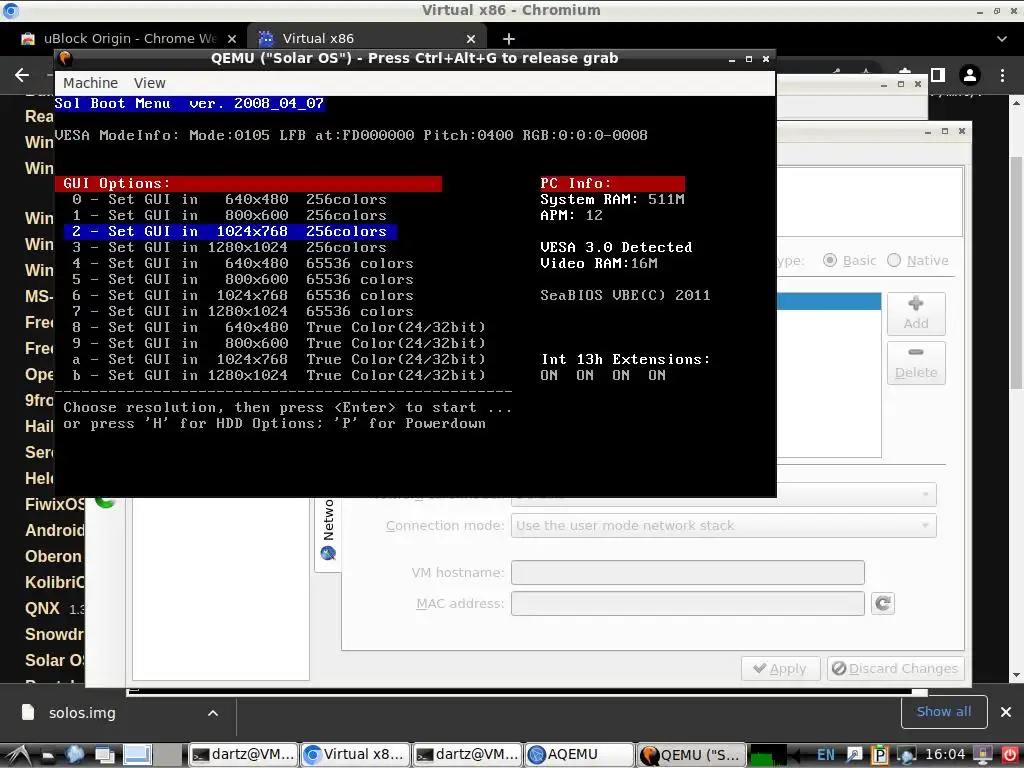Click the Delete network card button

pos(916,362)
